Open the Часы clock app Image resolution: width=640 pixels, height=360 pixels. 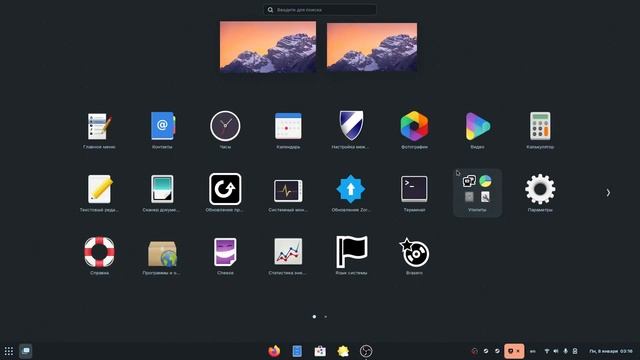(225, 126)
